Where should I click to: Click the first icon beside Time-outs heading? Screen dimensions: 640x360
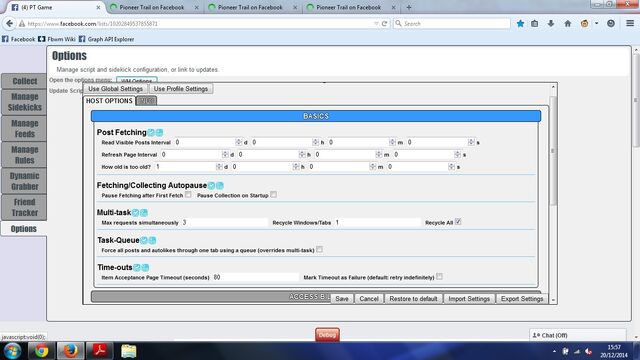(x=137, y=268)
